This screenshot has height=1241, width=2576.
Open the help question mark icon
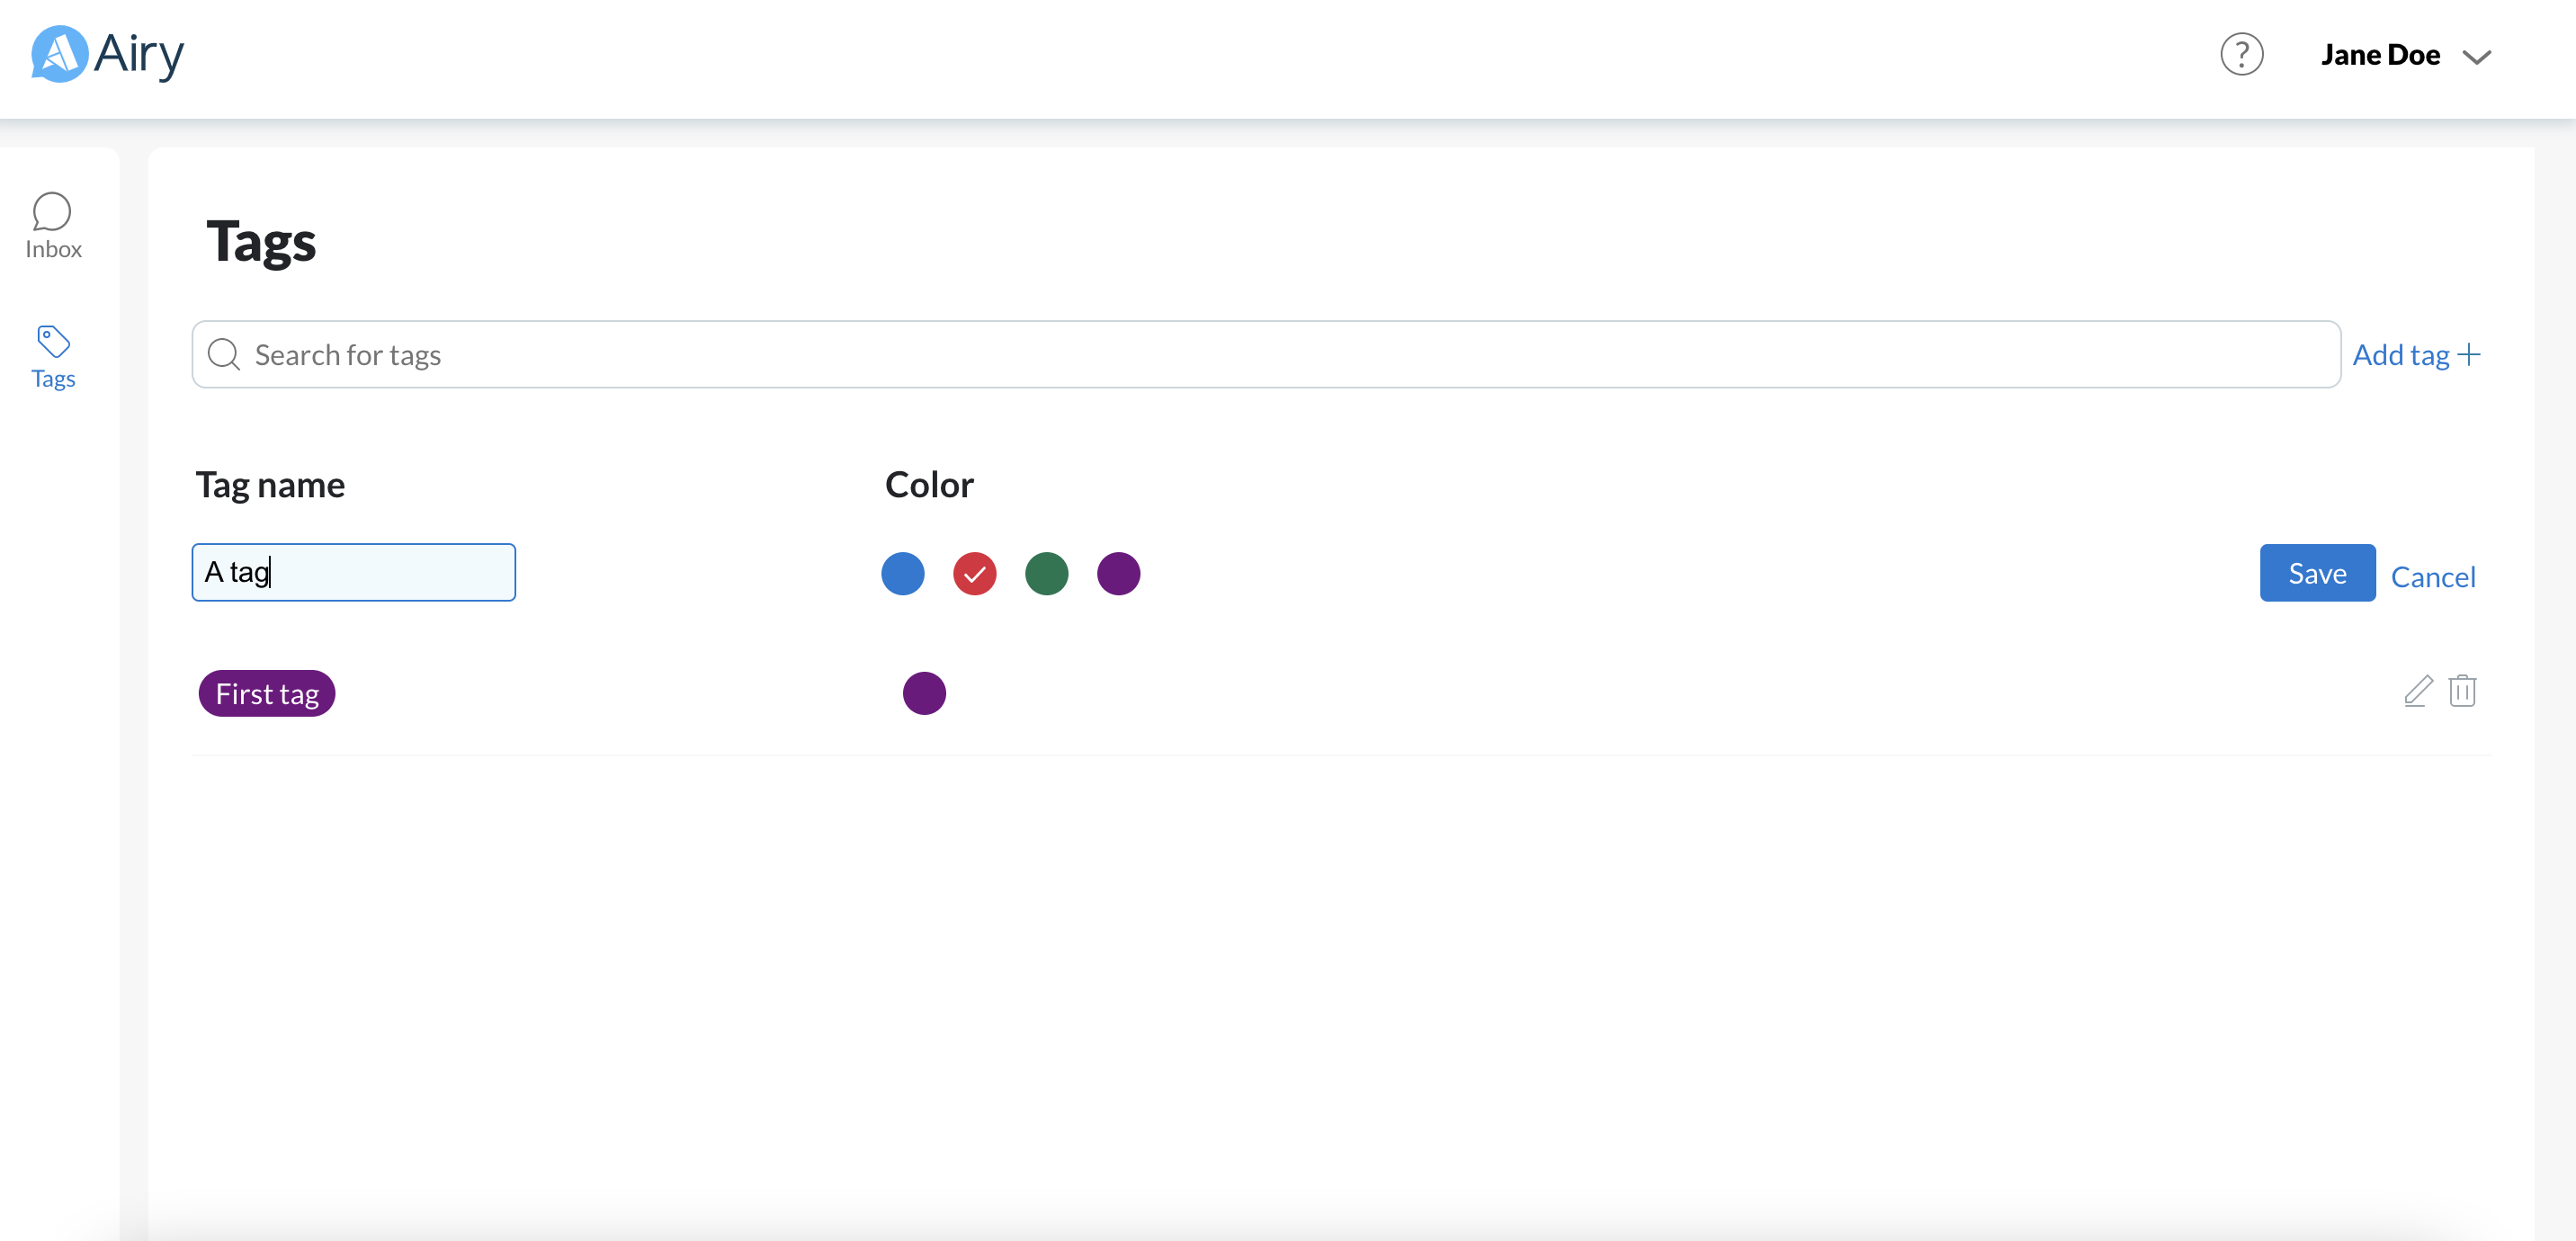tap(2241, 54)
